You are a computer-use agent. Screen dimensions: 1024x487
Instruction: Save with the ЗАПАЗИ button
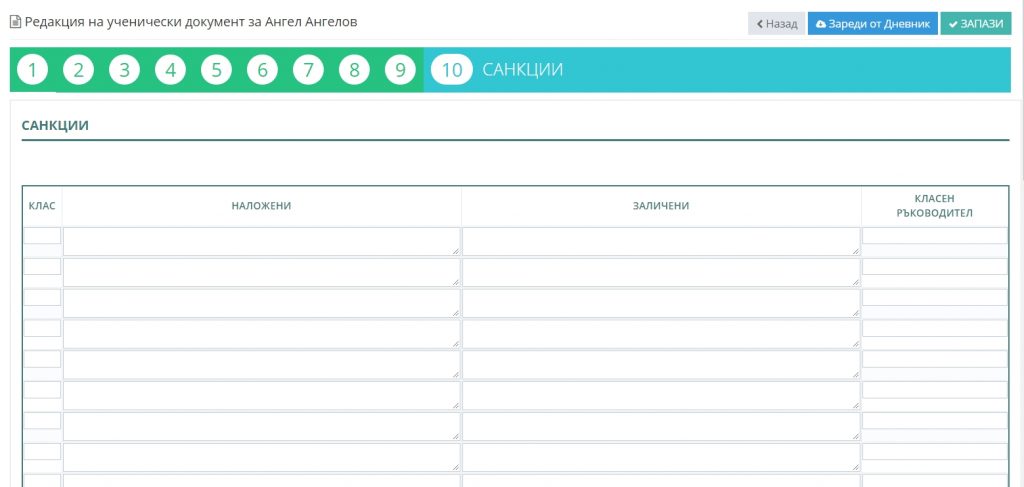[x=975, y=24]
